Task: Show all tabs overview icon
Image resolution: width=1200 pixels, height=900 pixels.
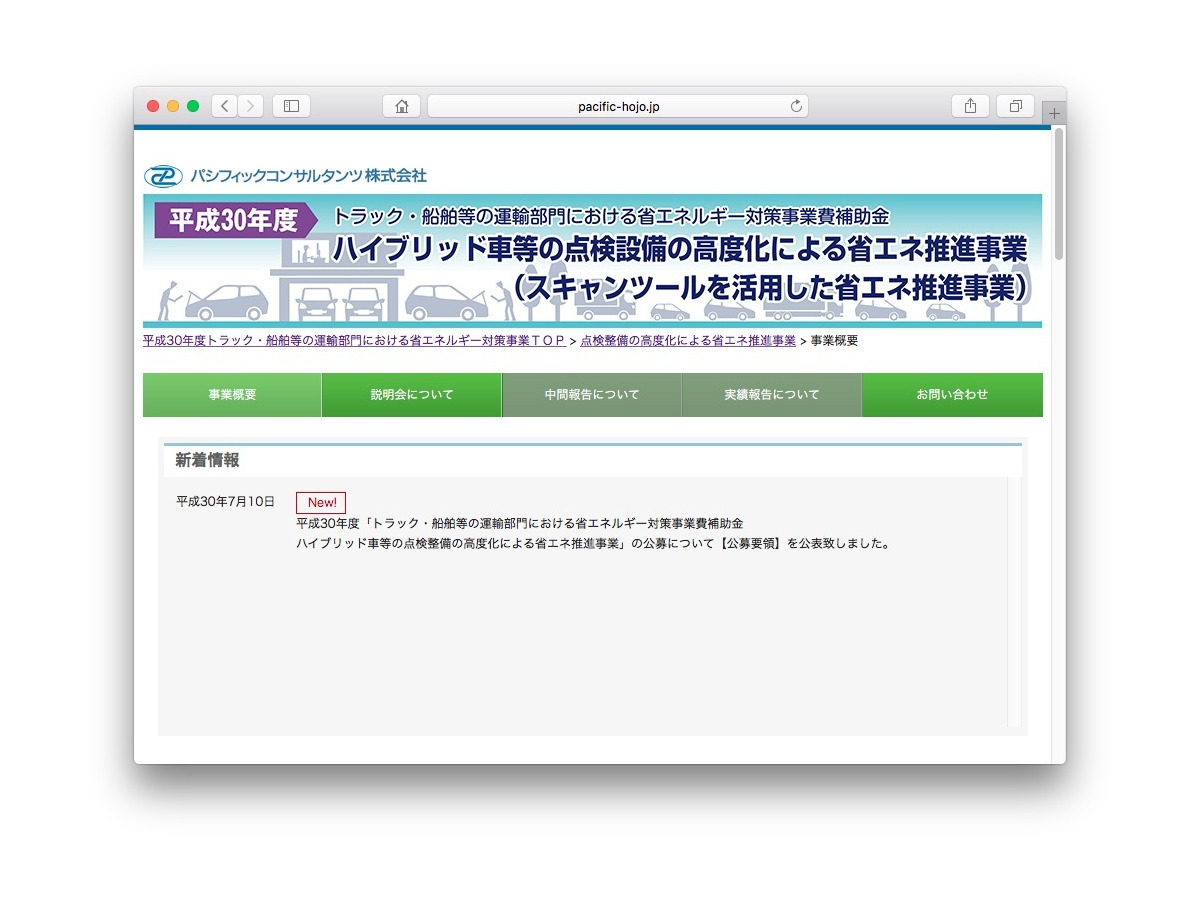Action: pyautogui.click(x=1015, y=106)
